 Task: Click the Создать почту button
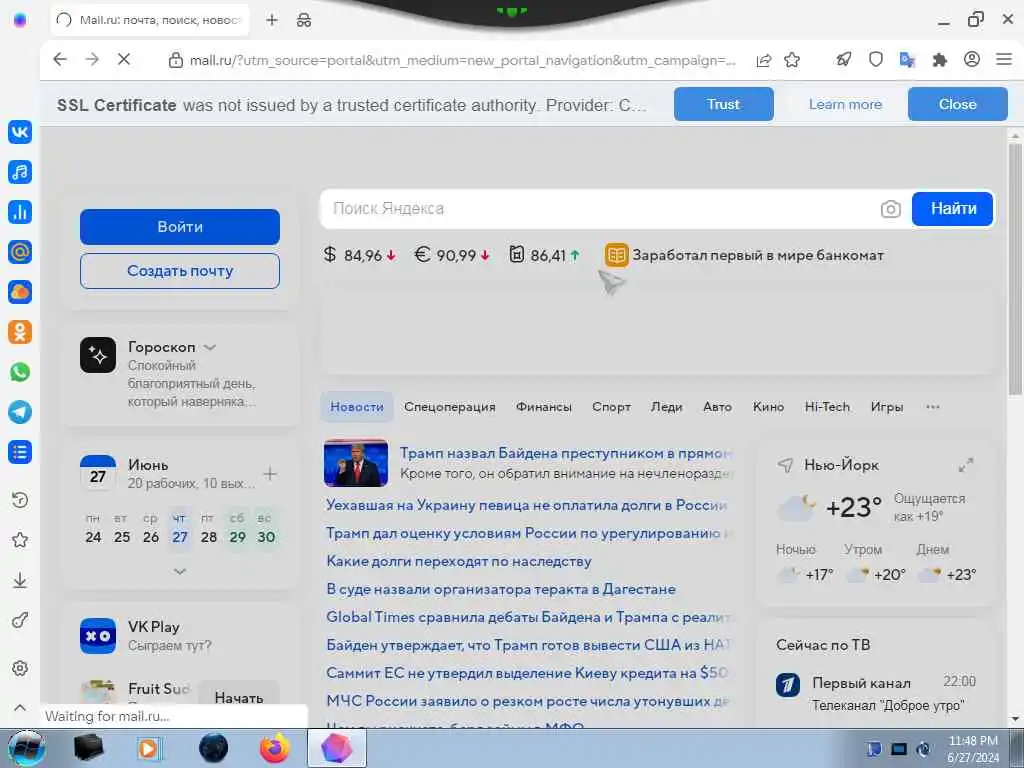pyautogui.click(x=180, y=270)
